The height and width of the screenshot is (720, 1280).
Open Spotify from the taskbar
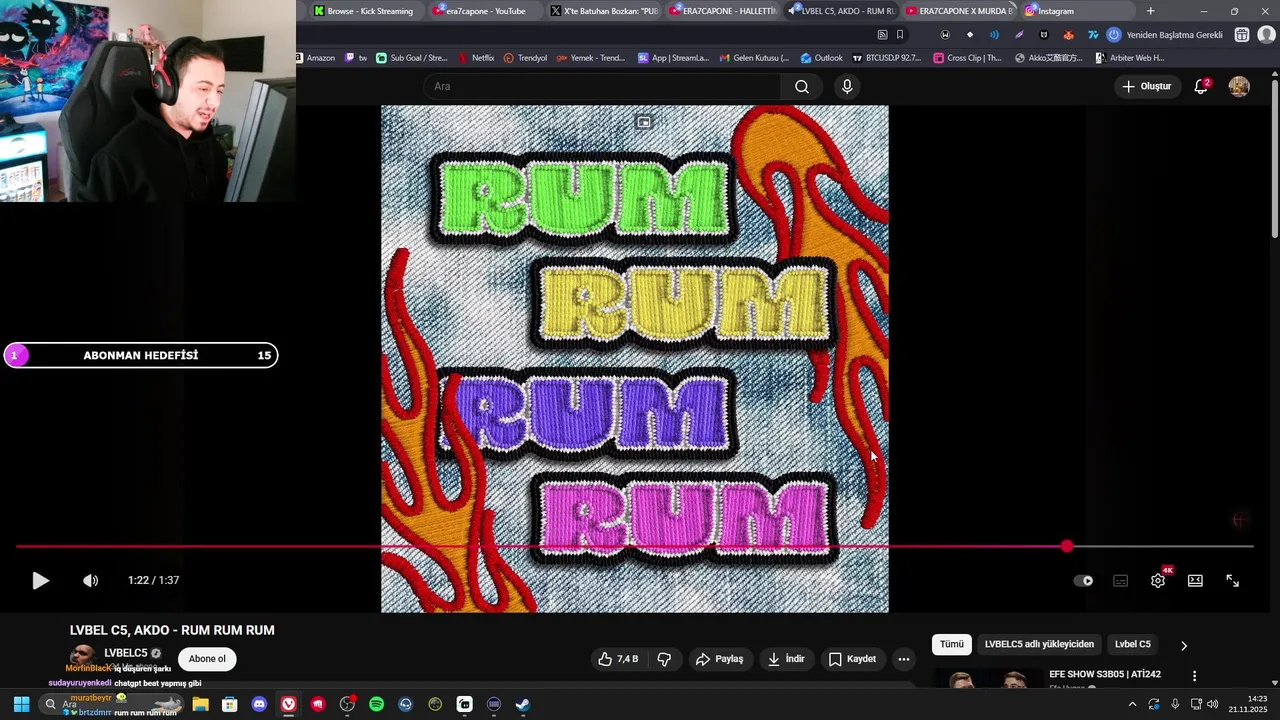click(376, 704)
